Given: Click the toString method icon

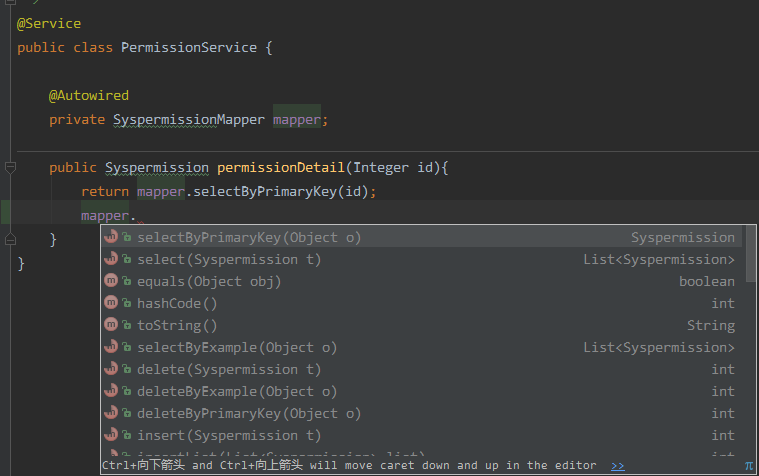Looking at the screenshot, I should (x=111, y=326).
